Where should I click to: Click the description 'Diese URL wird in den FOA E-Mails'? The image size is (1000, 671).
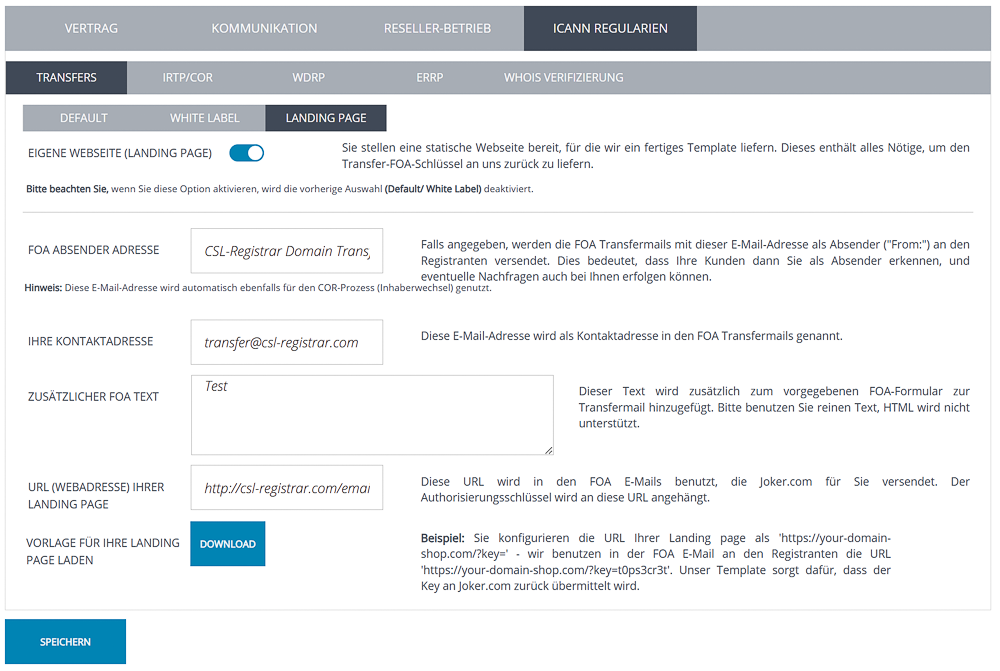pos(695,489)
